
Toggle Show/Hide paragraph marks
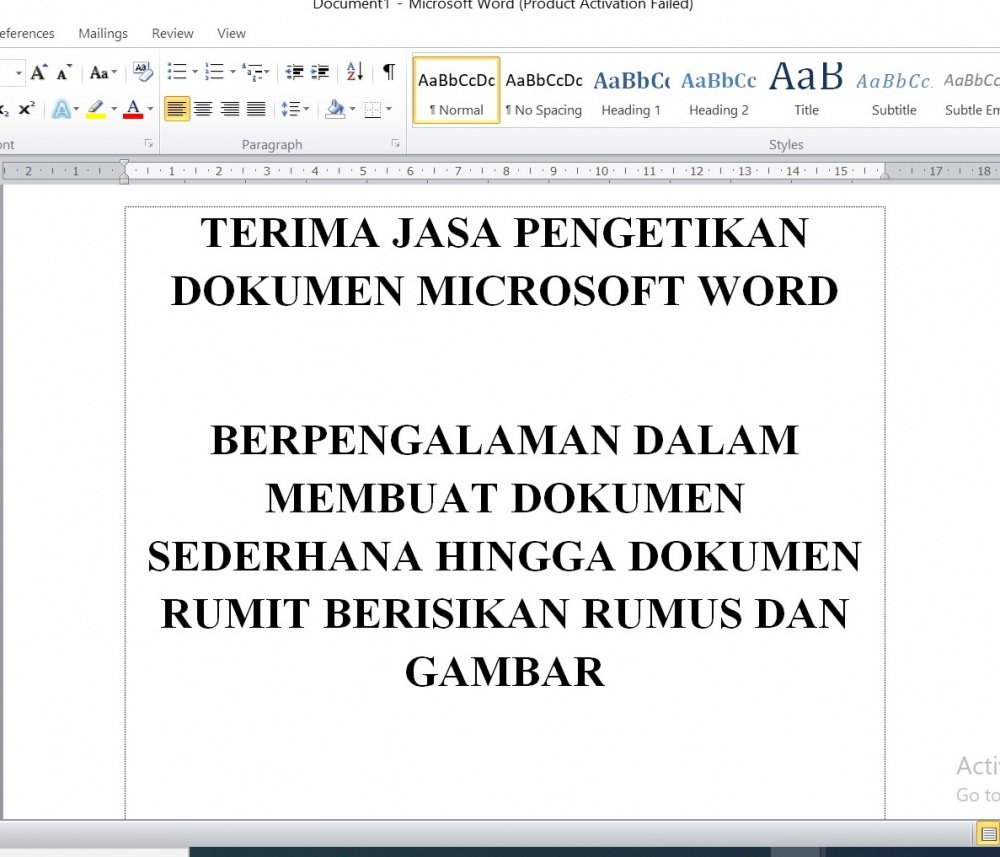388,71
